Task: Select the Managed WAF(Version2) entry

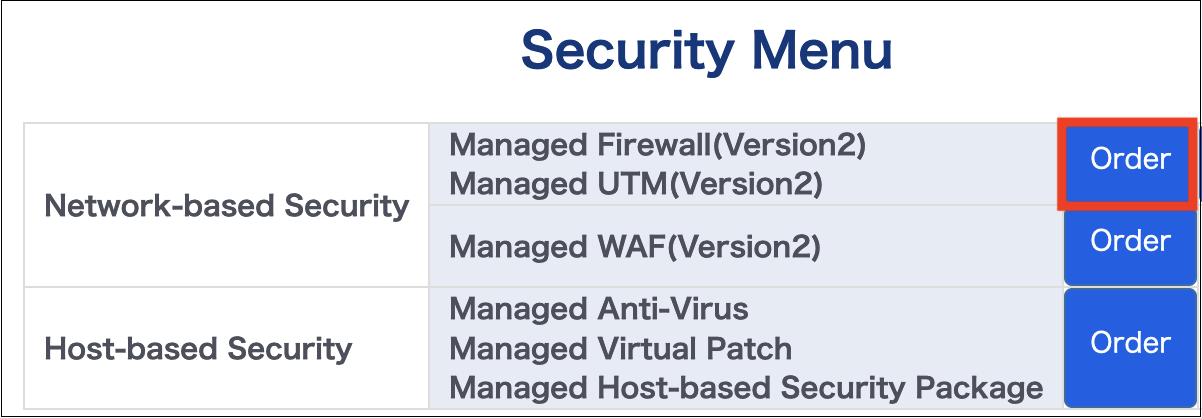Action: click(x=635, y=245)
